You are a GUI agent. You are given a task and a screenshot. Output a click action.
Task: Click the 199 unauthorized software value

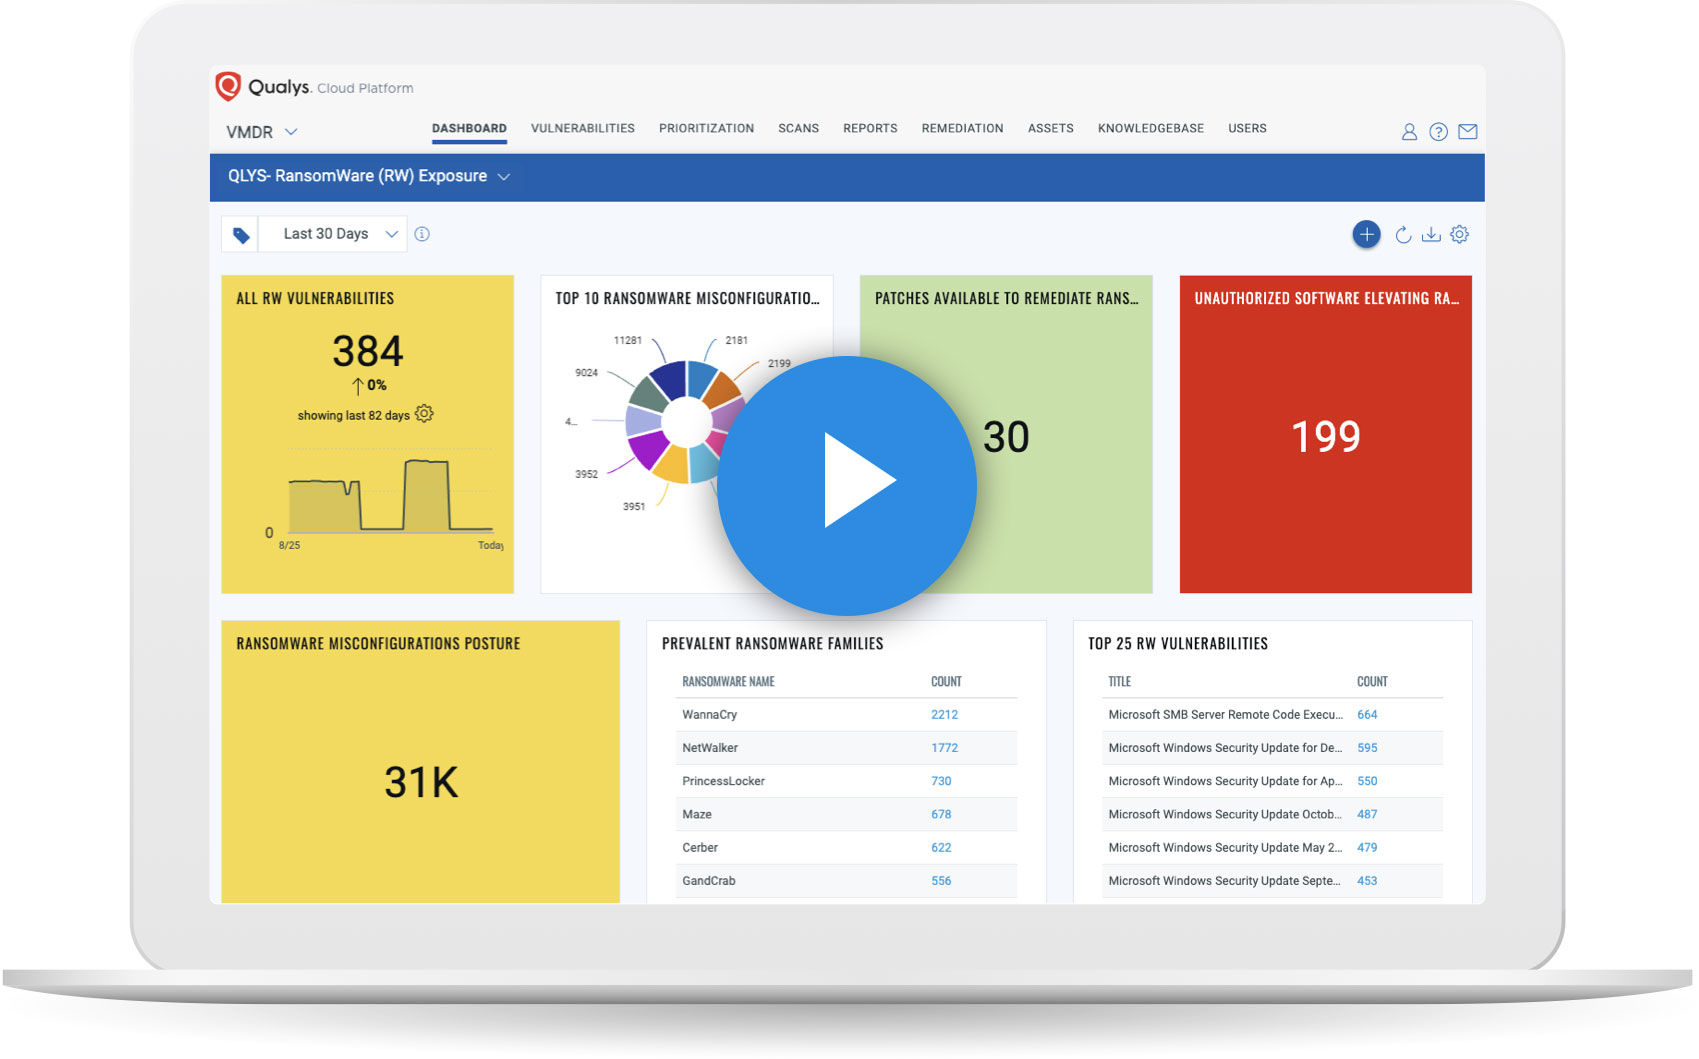click(x=1326, y=437)
